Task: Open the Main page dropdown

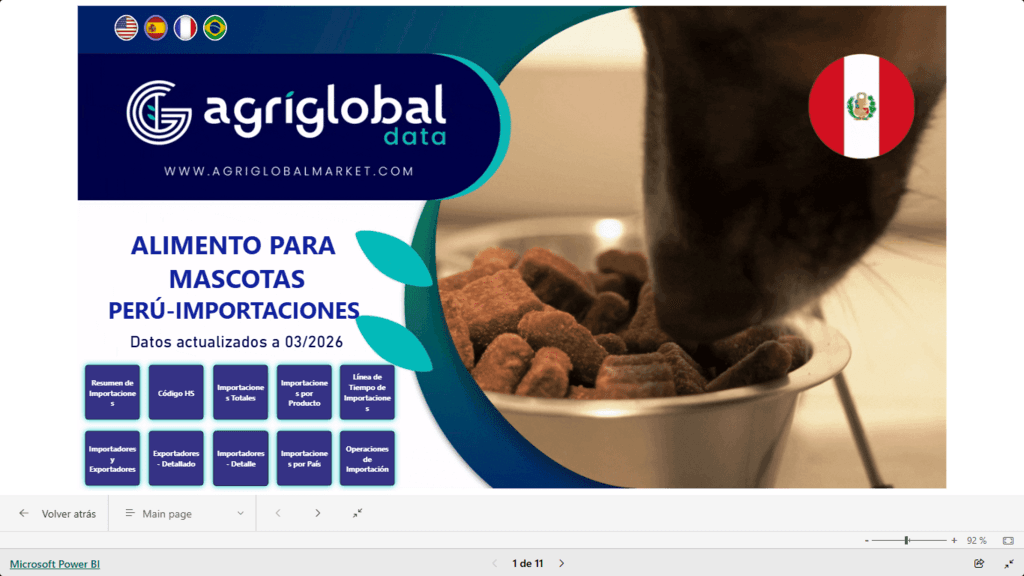Action: pos(181,512)
